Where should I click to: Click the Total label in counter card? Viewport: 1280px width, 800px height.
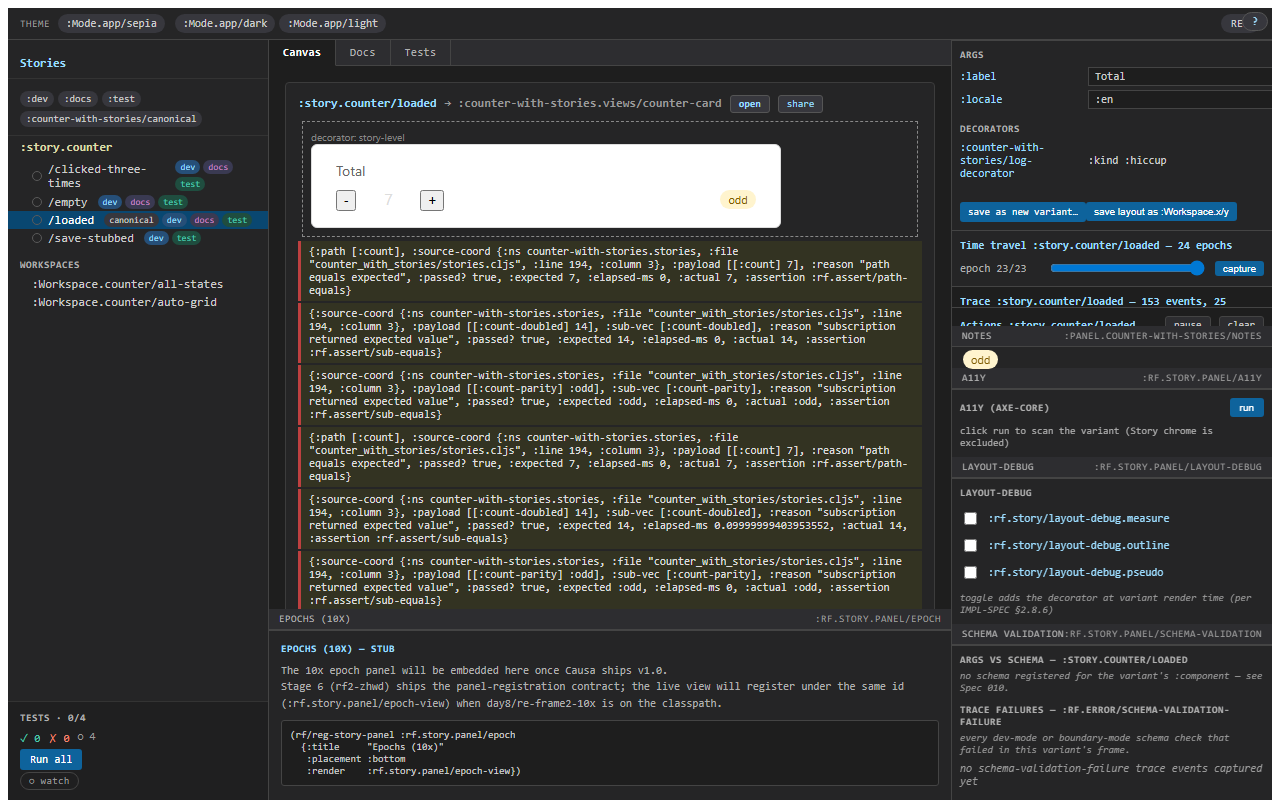coord(350,171)
